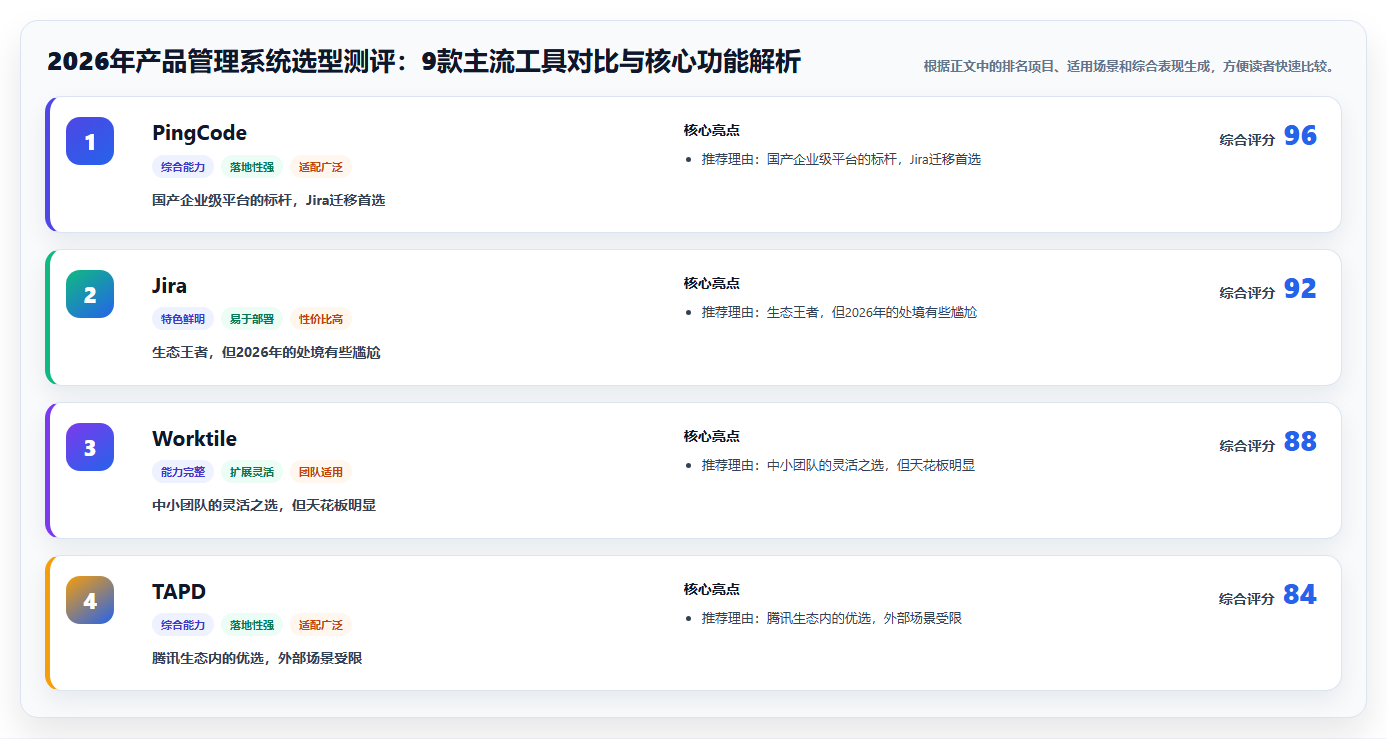Click PingCode's 适配广泛 tag
The height and width of the screenshot is (739, 1387).
click(x=321, y=167)
